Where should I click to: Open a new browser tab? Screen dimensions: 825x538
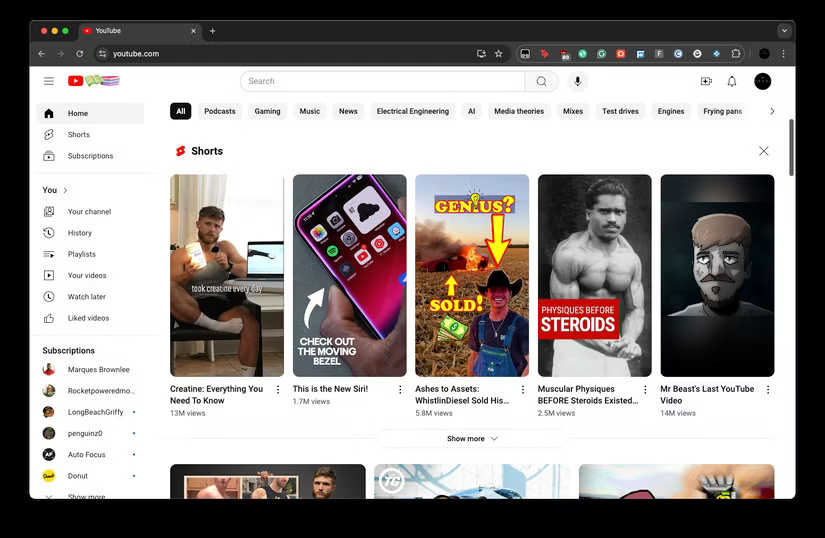[x=213, y=31]
